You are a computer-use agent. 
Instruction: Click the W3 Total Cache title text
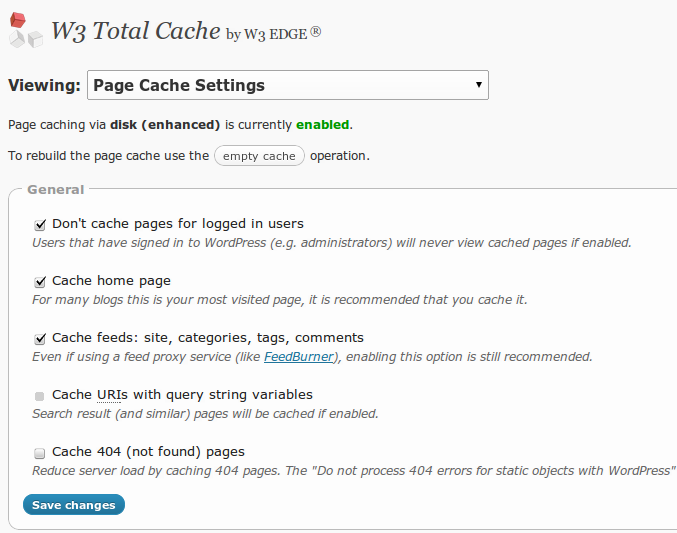[x=136, y=31]
